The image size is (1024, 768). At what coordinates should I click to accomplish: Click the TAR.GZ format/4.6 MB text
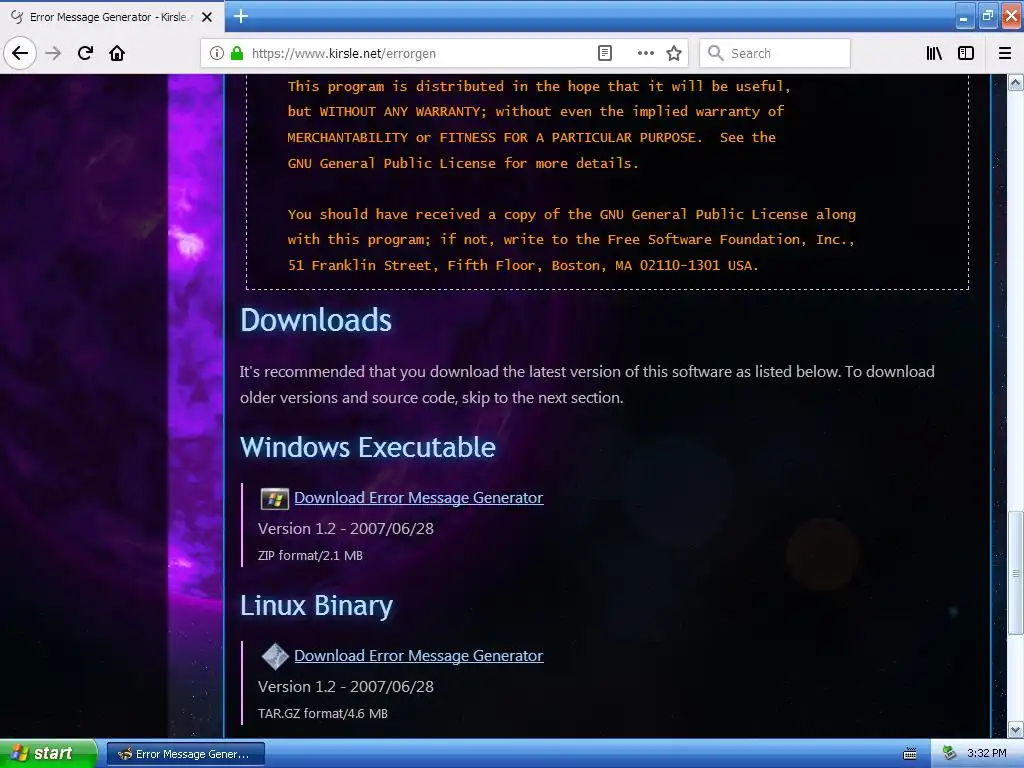pos(323,714)
